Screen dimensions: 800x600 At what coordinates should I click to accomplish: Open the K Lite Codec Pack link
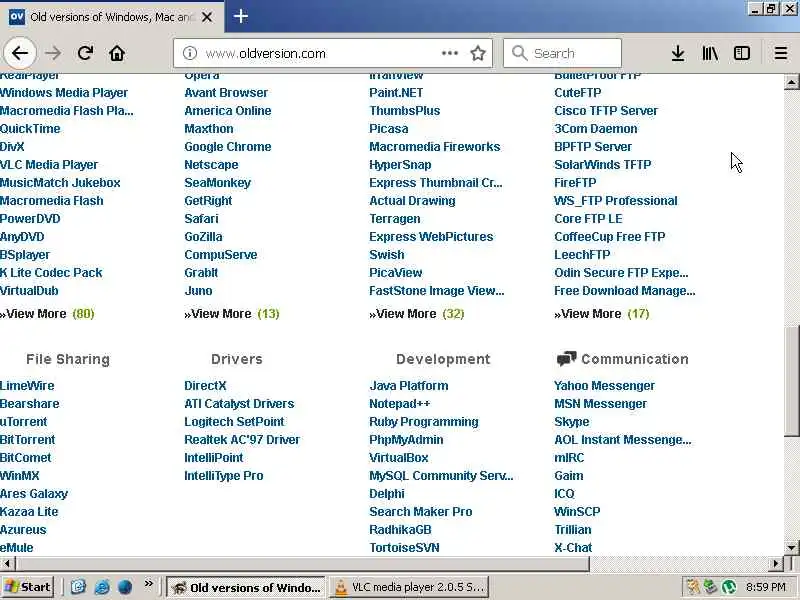[x=51, y=273]
